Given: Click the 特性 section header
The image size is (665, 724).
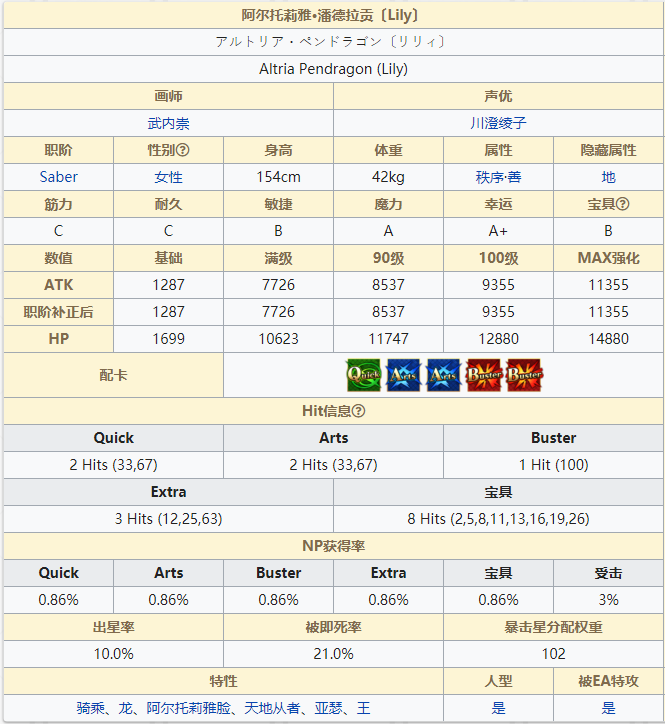Looking at the screenshot, I should click(x=224, y=681).
